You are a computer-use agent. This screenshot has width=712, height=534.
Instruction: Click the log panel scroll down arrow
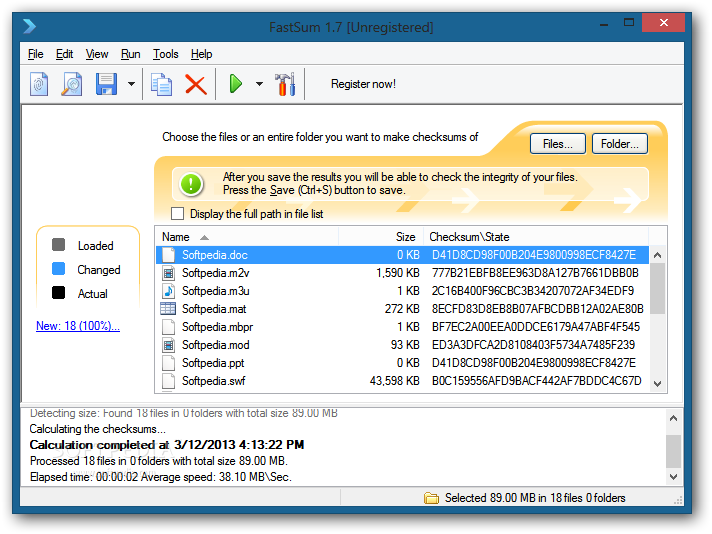click(x=673, y=477)
